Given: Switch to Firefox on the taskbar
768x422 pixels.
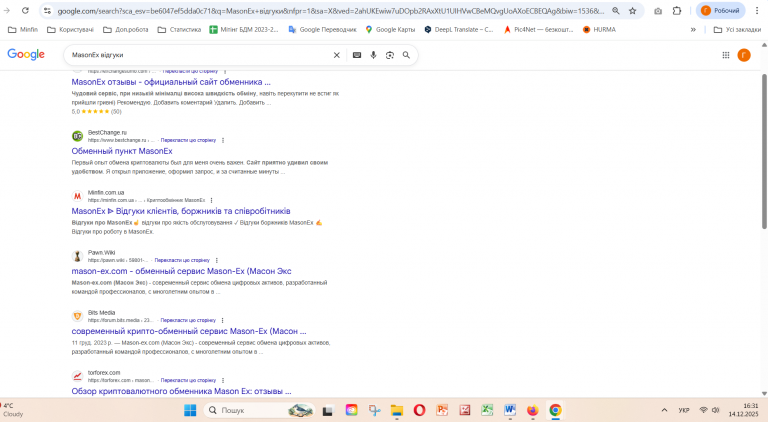Looking at the screenshot, I should 532,410.
